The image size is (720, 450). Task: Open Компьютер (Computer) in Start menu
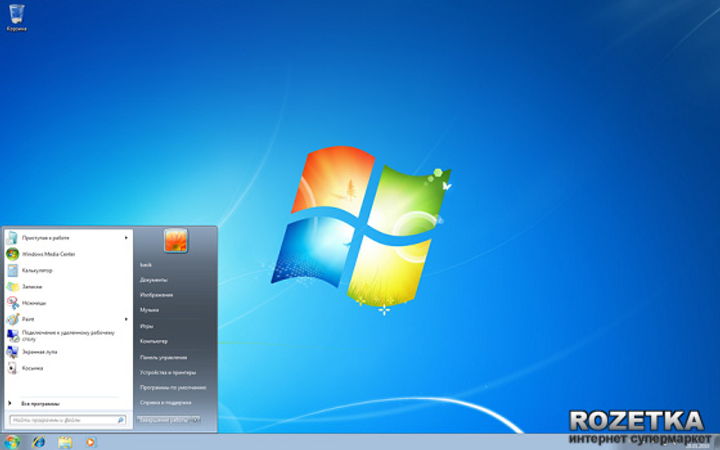pos(154,341)
